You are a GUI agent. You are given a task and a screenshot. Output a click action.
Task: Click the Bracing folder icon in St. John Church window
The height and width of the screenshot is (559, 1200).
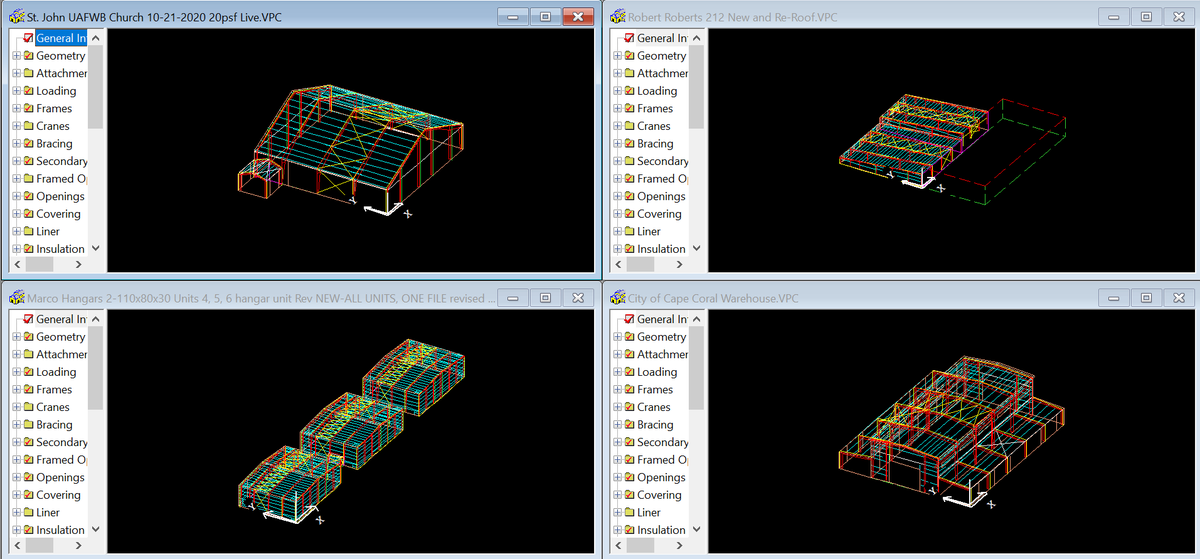click(x=29, y=144)
